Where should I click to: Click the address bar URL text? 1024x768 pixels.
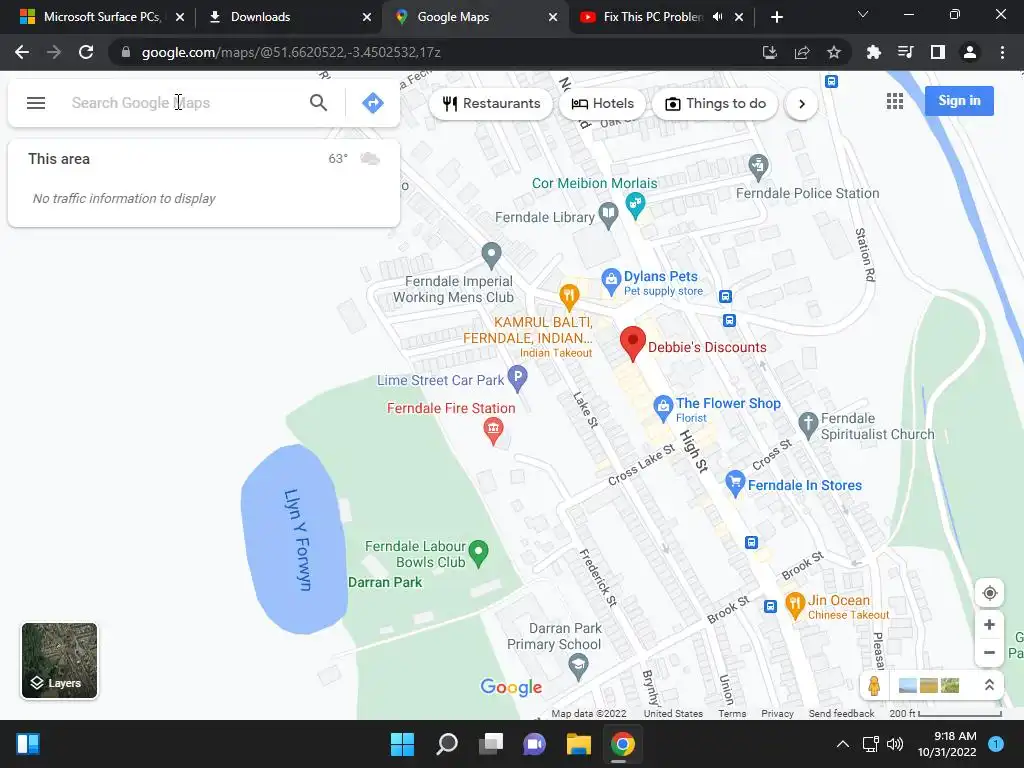point(291,52)
